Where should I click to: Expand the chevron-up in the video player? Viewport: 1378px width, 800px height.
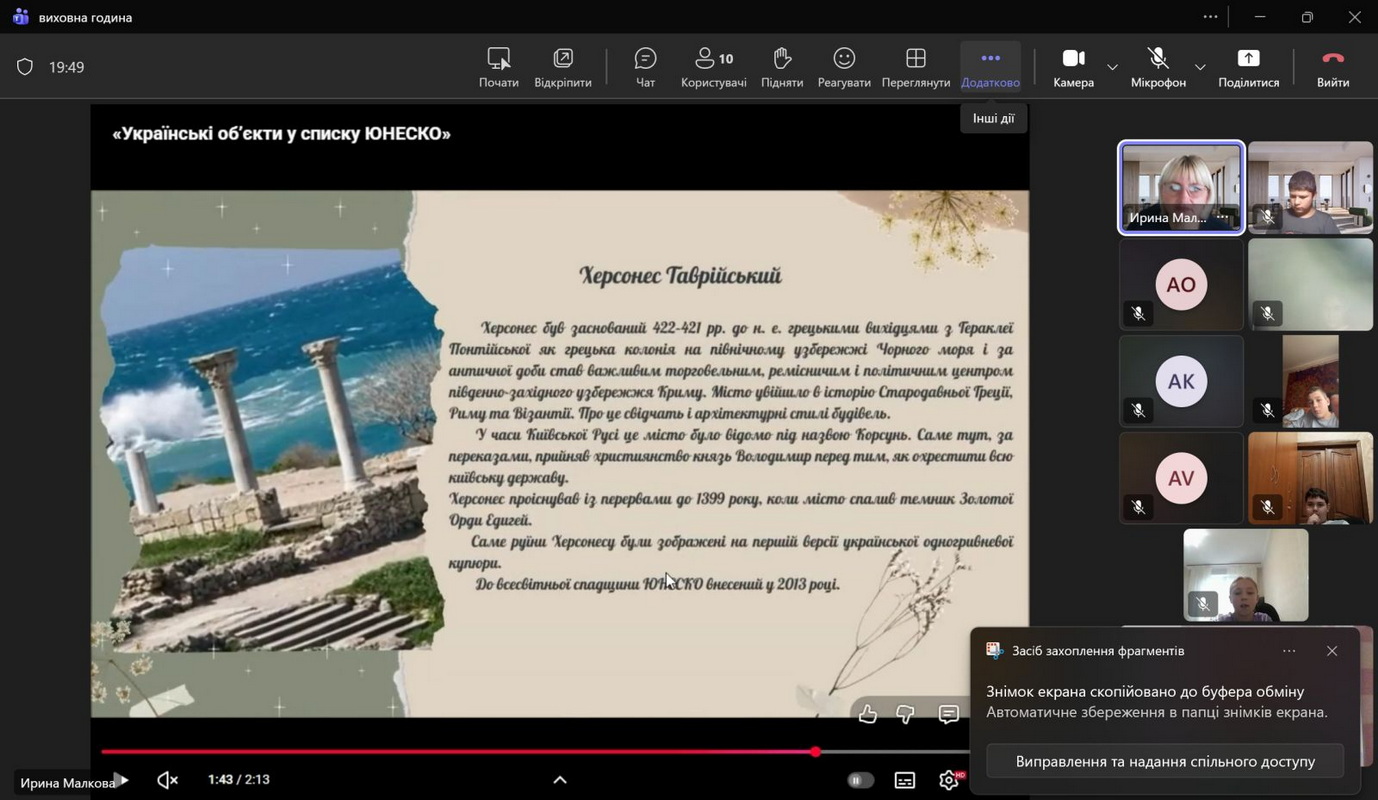560,780
